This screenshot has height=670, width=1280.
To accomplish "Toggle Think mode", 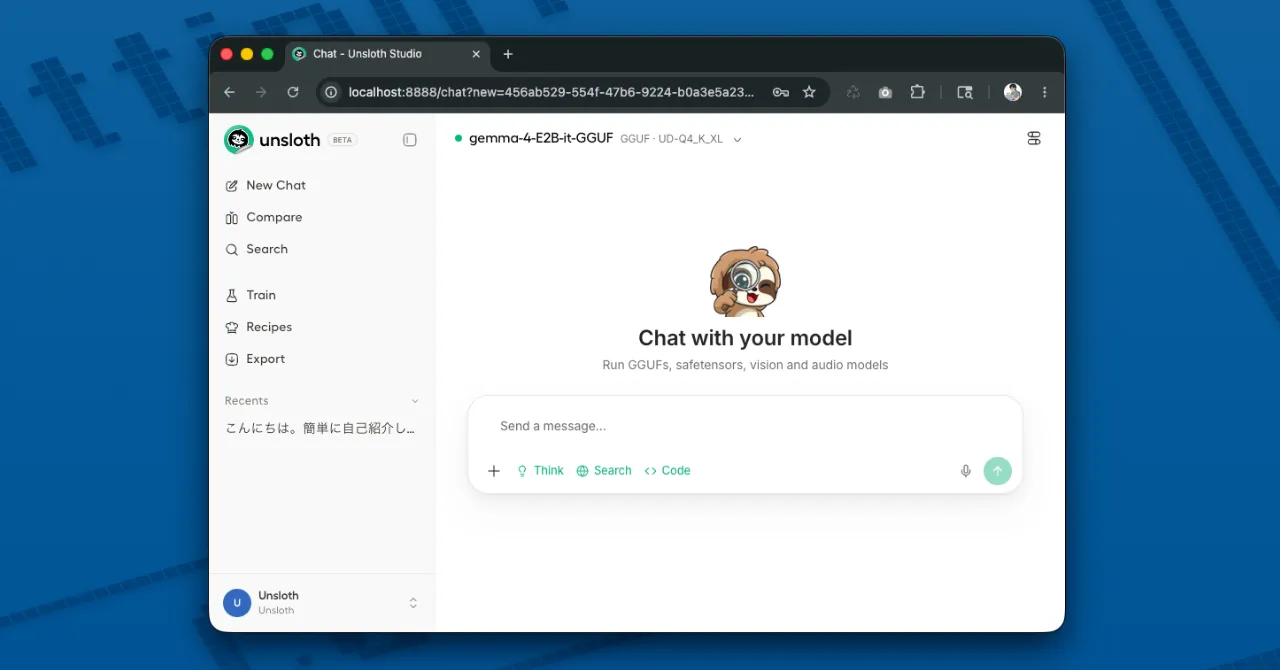I will pyautogui.click(x=540, y=471).
